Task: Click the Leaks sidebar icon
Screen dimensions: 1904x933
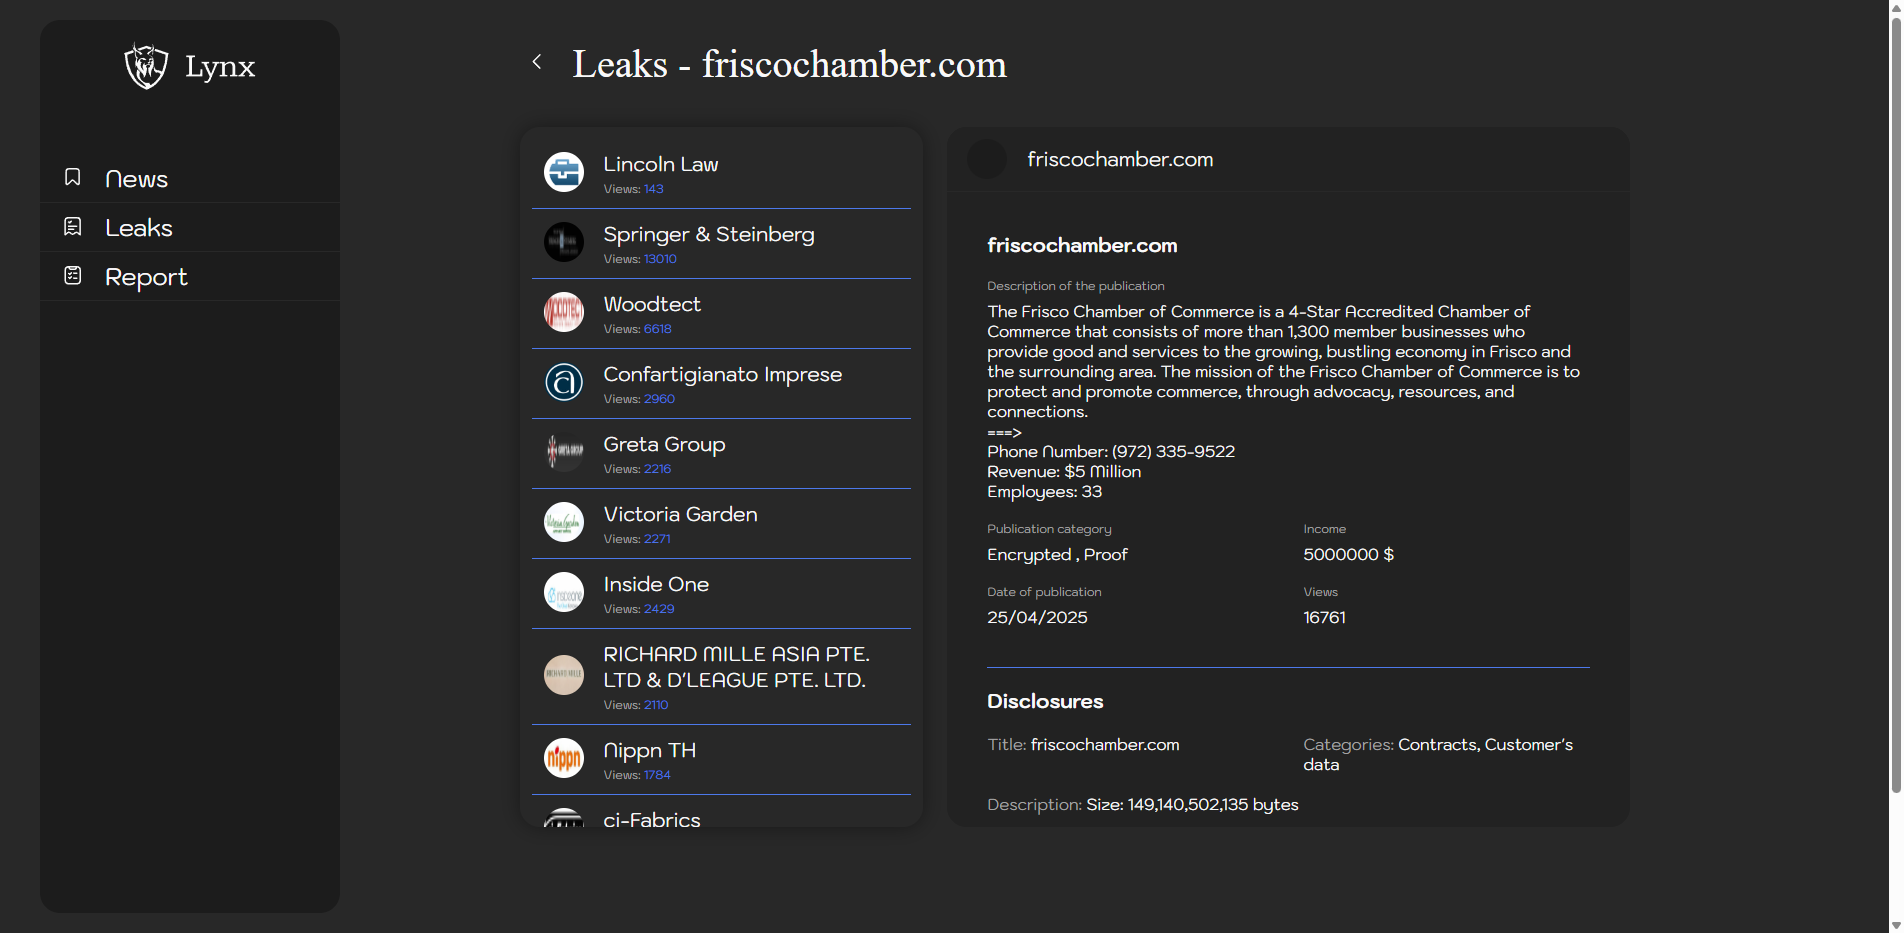Action: pyautogui.click(x=73, y=227)
